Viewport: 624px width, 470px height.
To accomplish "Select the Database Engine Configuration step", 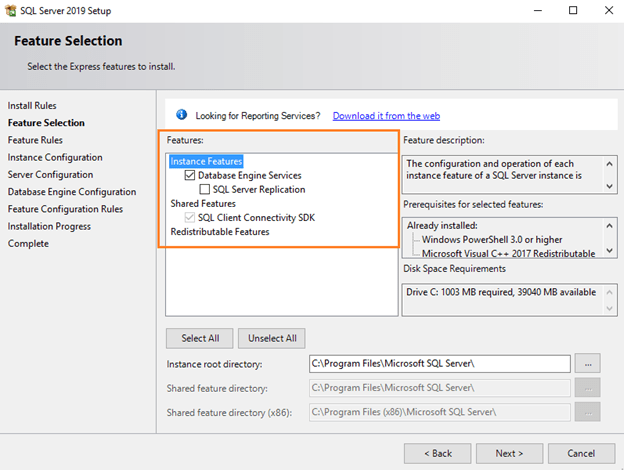I will point(72,192).
